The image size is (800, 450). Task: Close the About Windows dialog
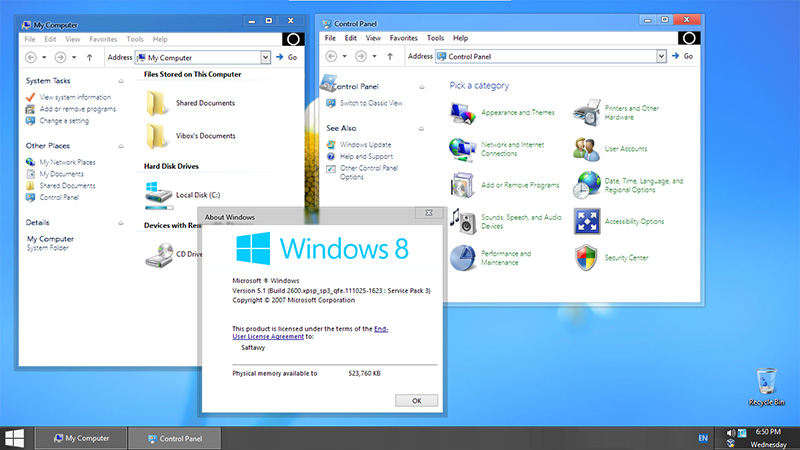click(x=429, y=213)
